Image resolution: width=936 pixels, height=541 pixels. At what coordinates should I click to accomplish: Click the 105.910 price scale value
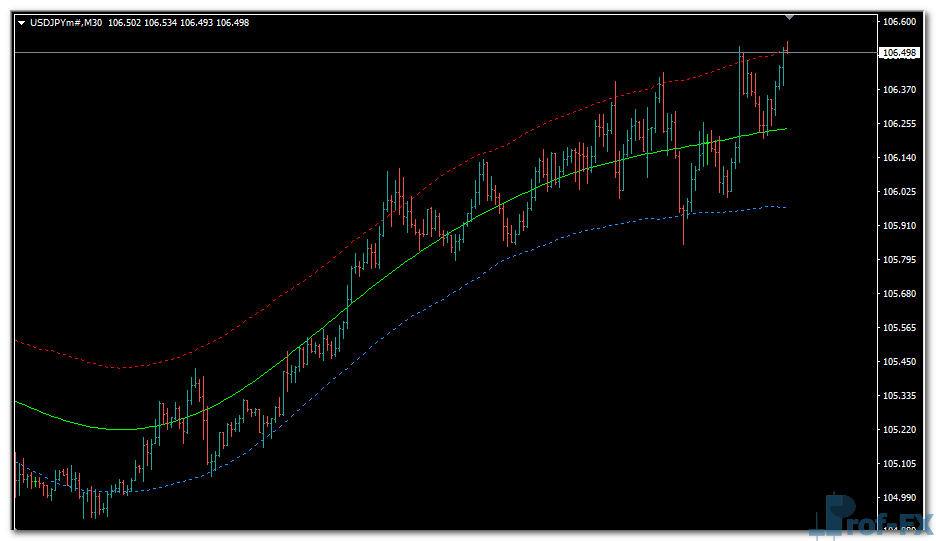point(899,226)
